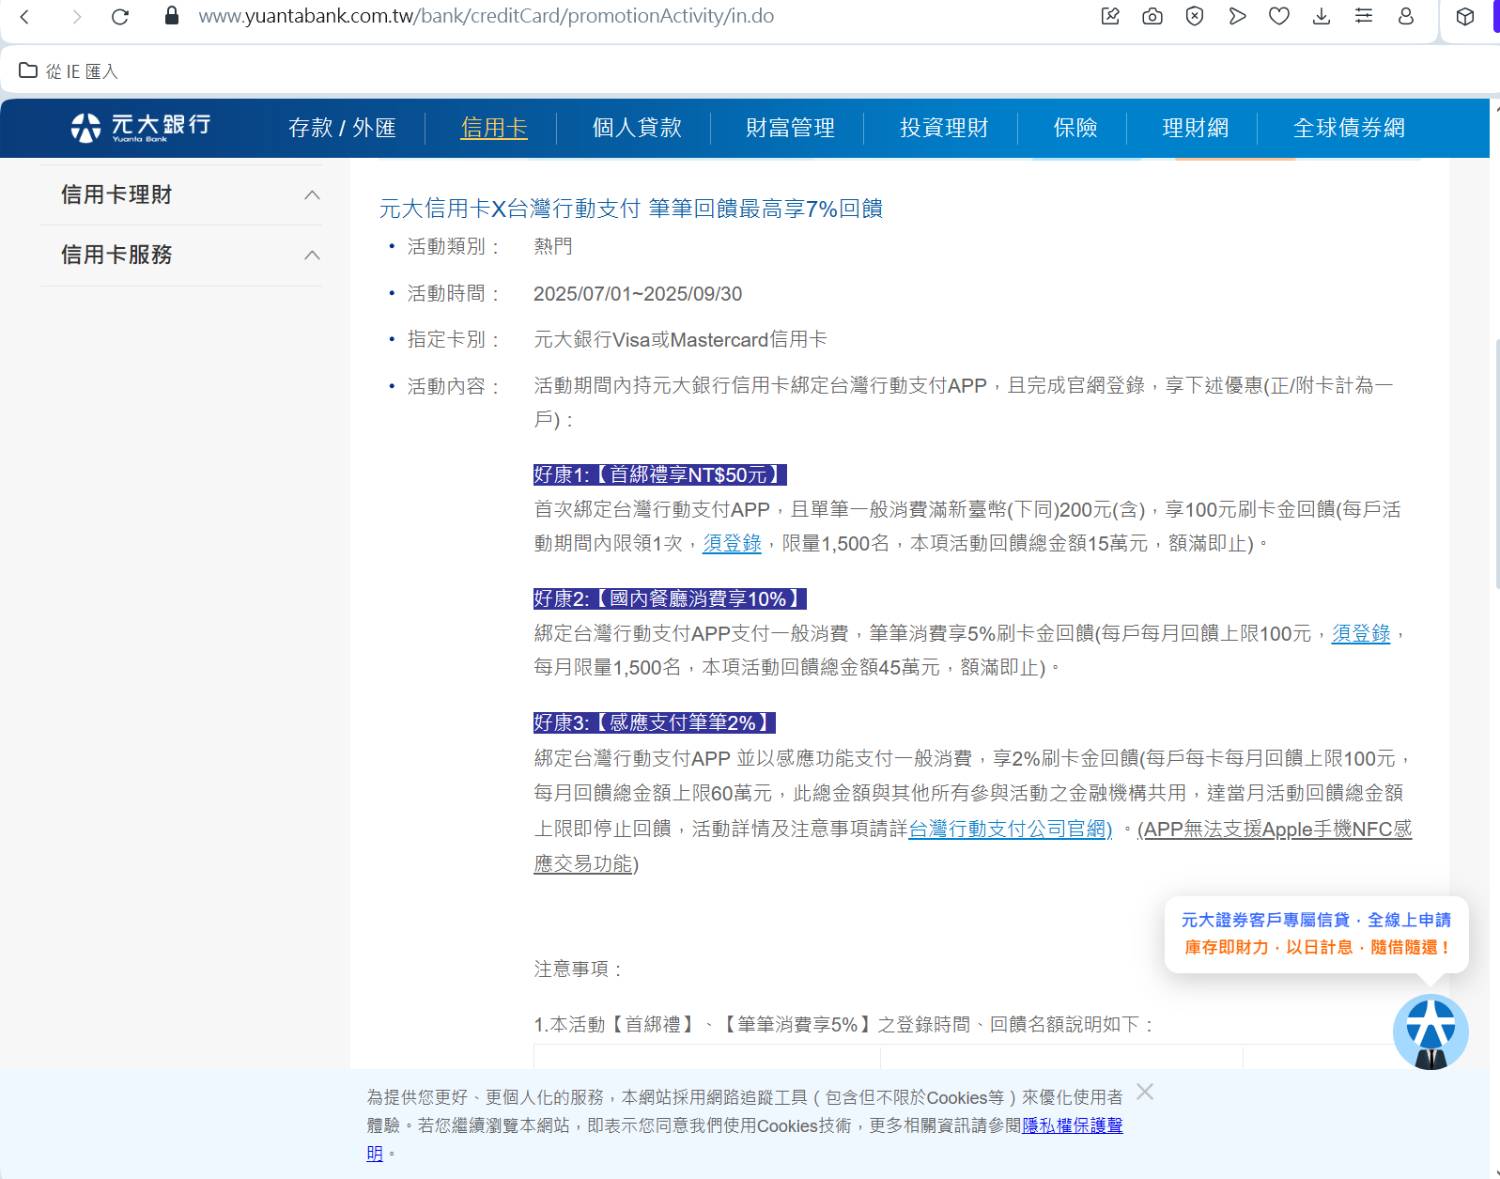Click the 好康3:【感應支付筆筆2%】 heading

pos(654,723)
